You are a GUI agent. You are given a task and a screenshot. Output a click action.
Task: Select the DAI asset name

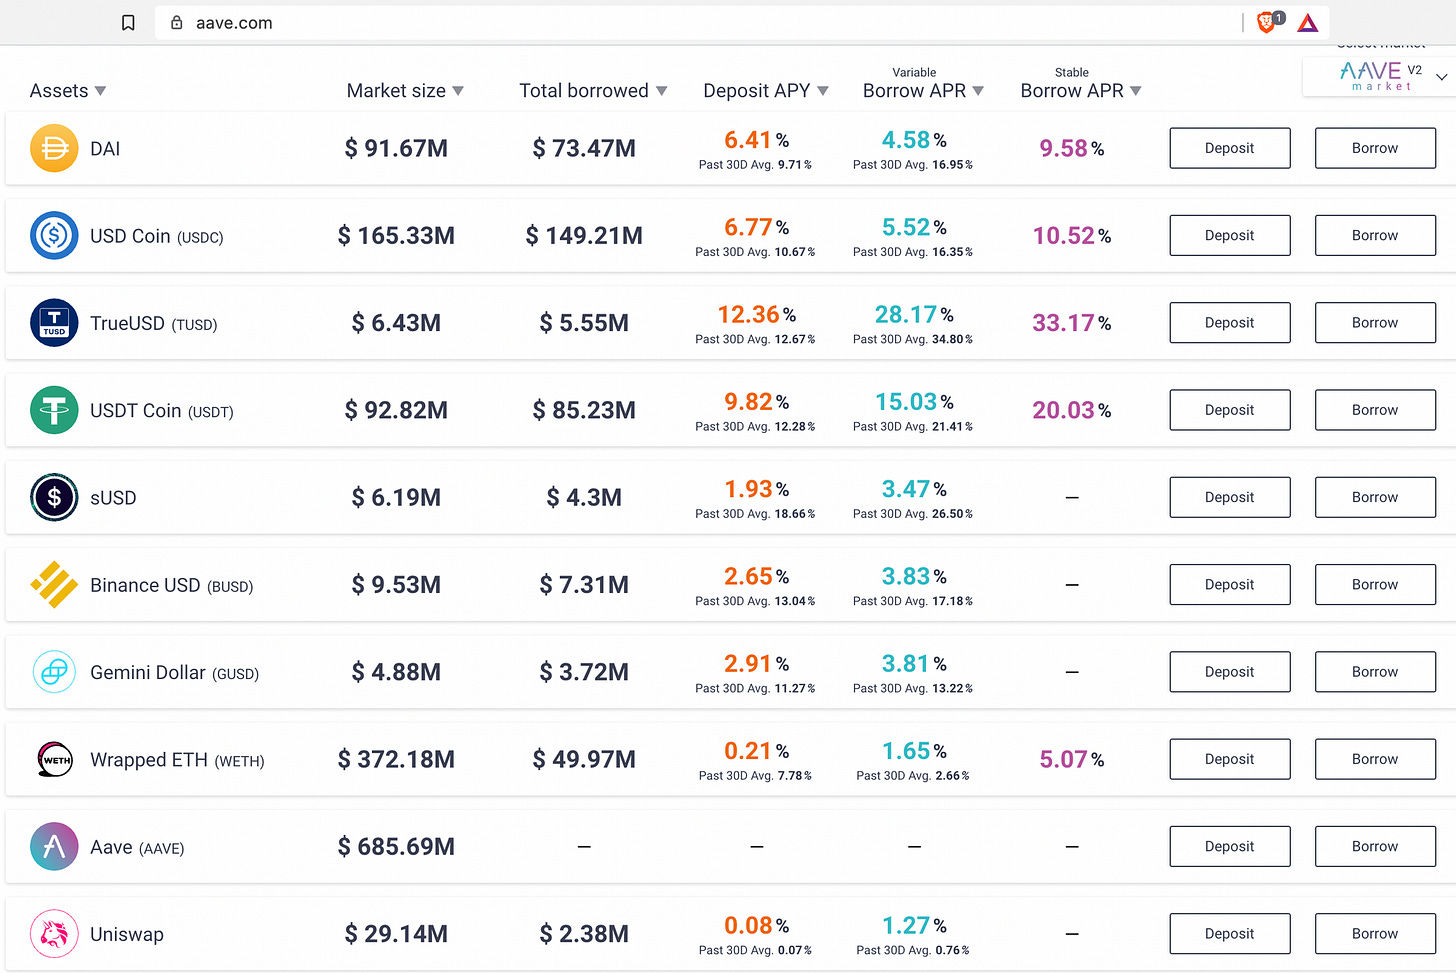pos(105,149)
